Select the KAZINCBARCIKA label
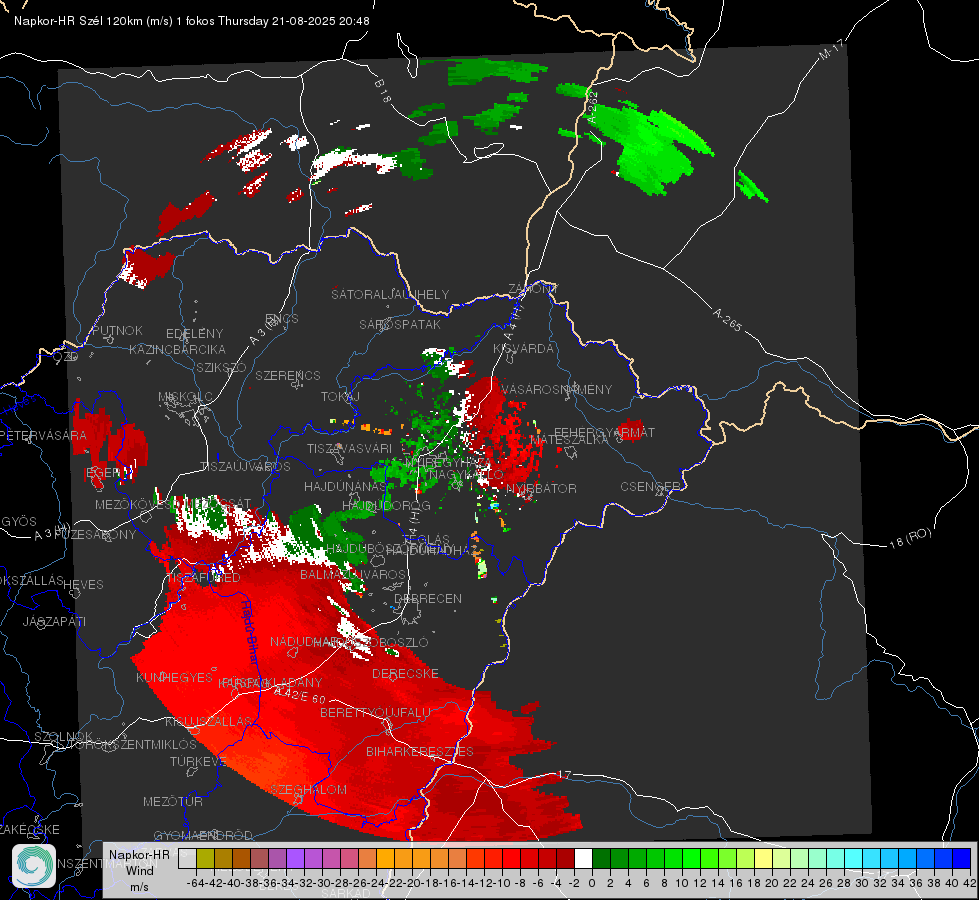 pyautogui.click(x=177, y=349)
